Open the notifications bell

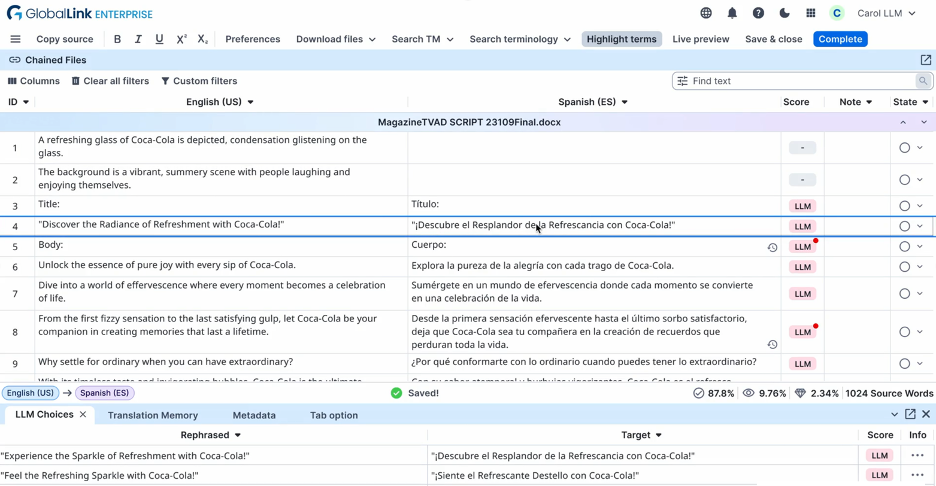[x=732, y=13]
